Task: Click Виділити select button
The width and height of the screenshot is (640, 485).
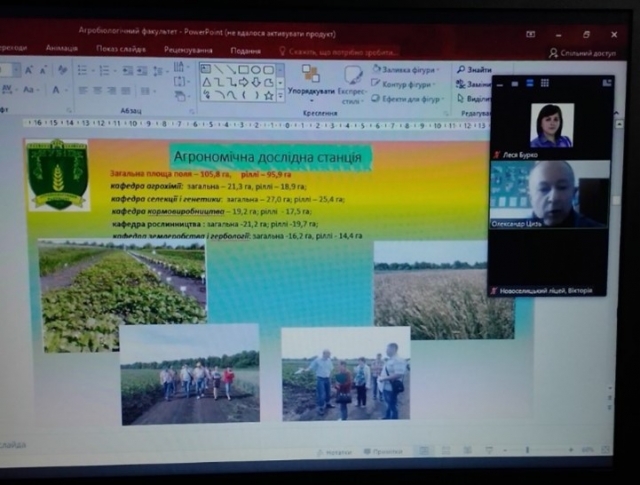Action: [x=474, y=98]
